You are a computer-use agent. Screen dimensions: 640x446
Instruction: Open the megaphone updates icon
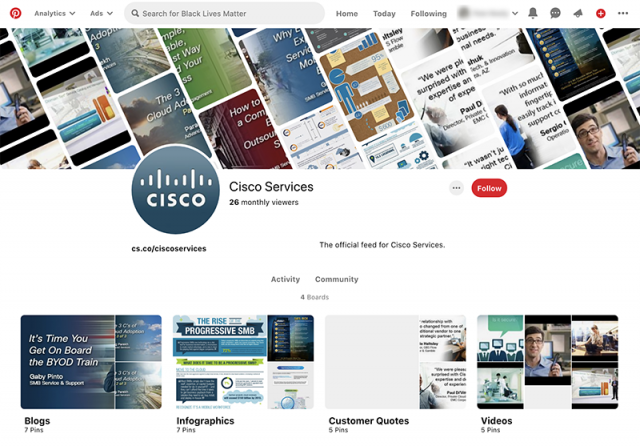(578, 13)
